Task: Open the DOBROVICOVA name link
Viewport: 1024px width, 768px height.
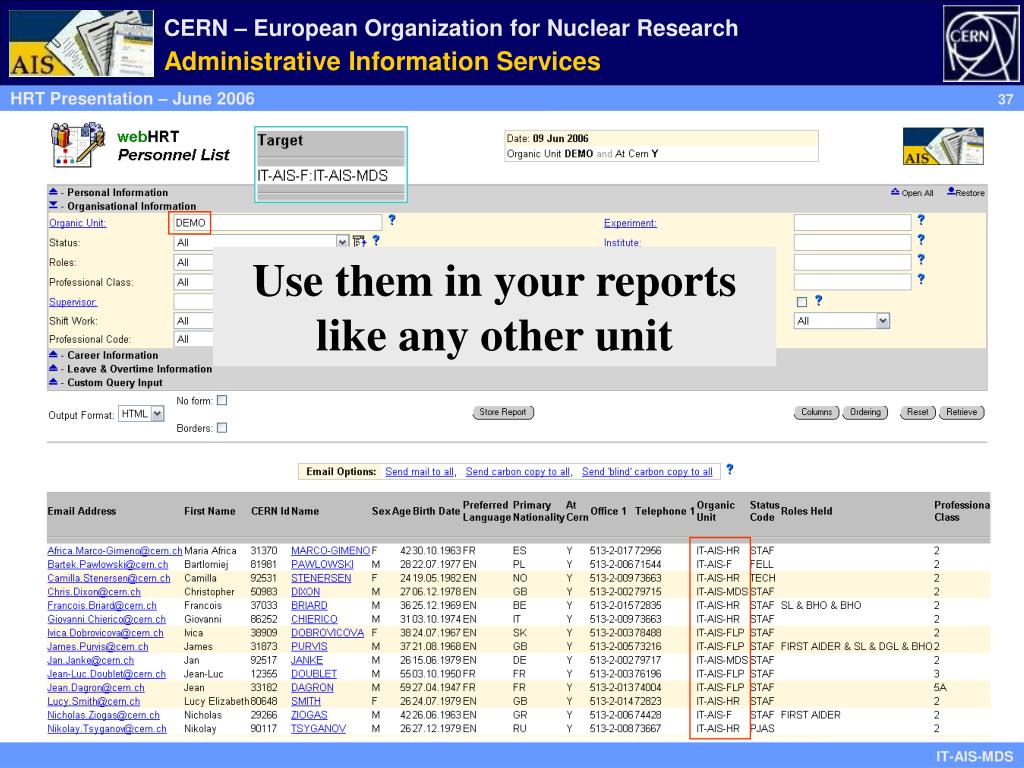Action: coord(327,633)
